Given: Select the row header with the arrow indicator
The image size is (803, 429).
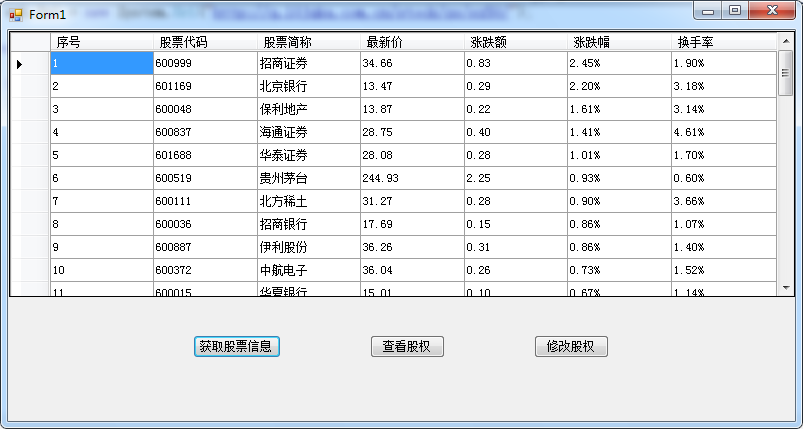Looking at the screenshot, I should tap(30, 63).
